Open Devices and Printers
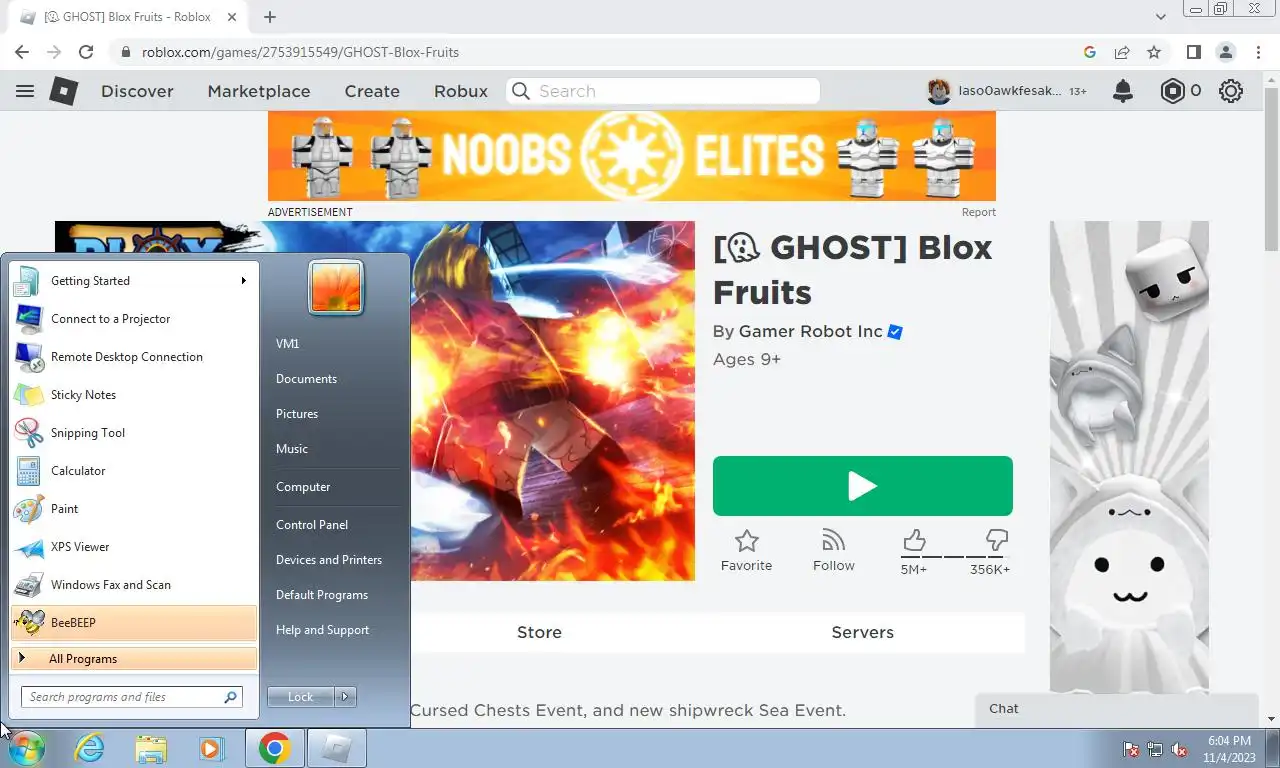 pyautogui.click(x=329, y=560)
